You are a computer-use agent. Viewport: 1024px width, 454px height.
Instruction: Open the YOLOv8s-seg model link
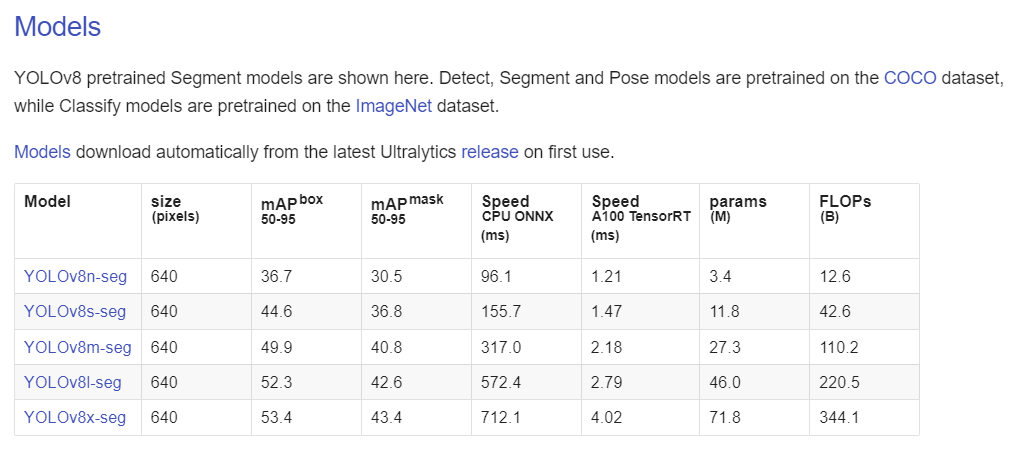coord(75,311)
